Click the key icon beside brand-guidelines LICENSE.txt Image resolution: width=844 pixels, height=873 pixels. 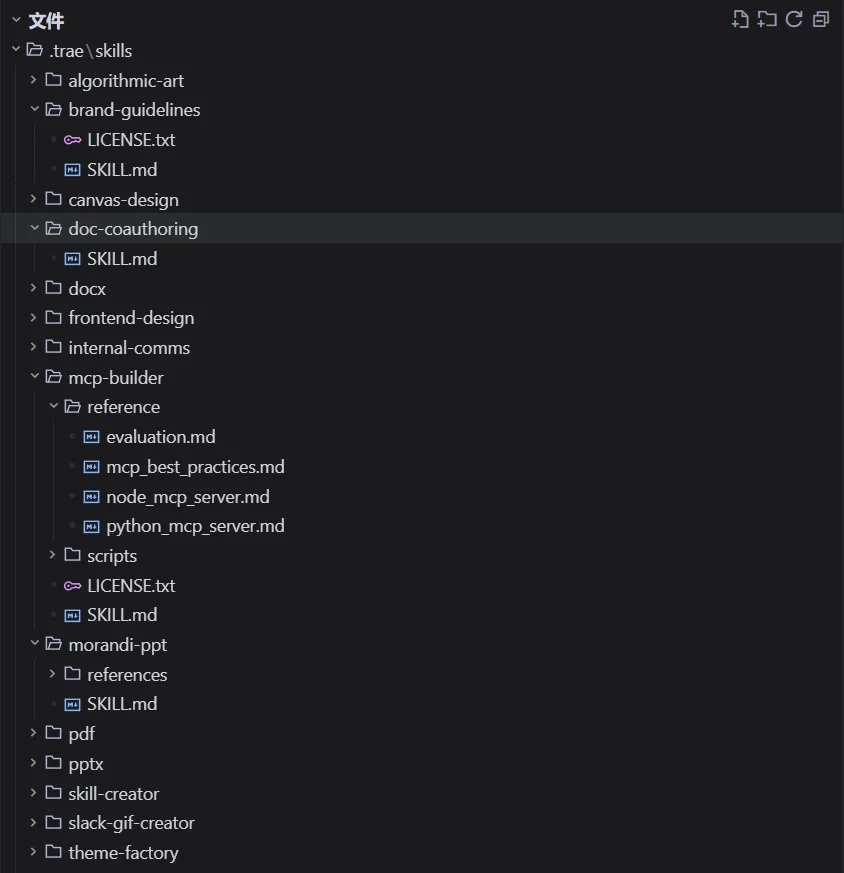[x=71, y=139]
